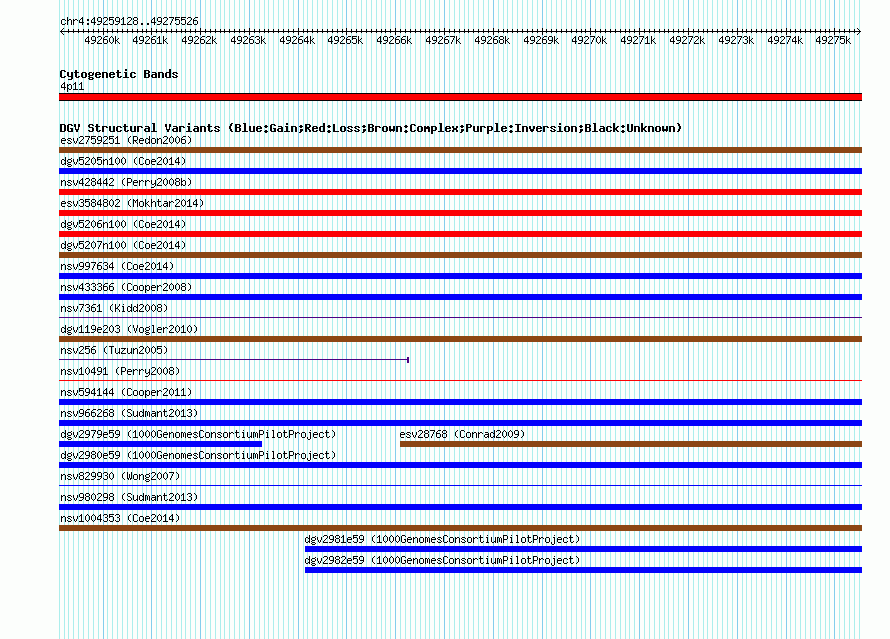
Task: Click the red 4p11 cytogenetic band bar
Action: [x=460, y=97]
